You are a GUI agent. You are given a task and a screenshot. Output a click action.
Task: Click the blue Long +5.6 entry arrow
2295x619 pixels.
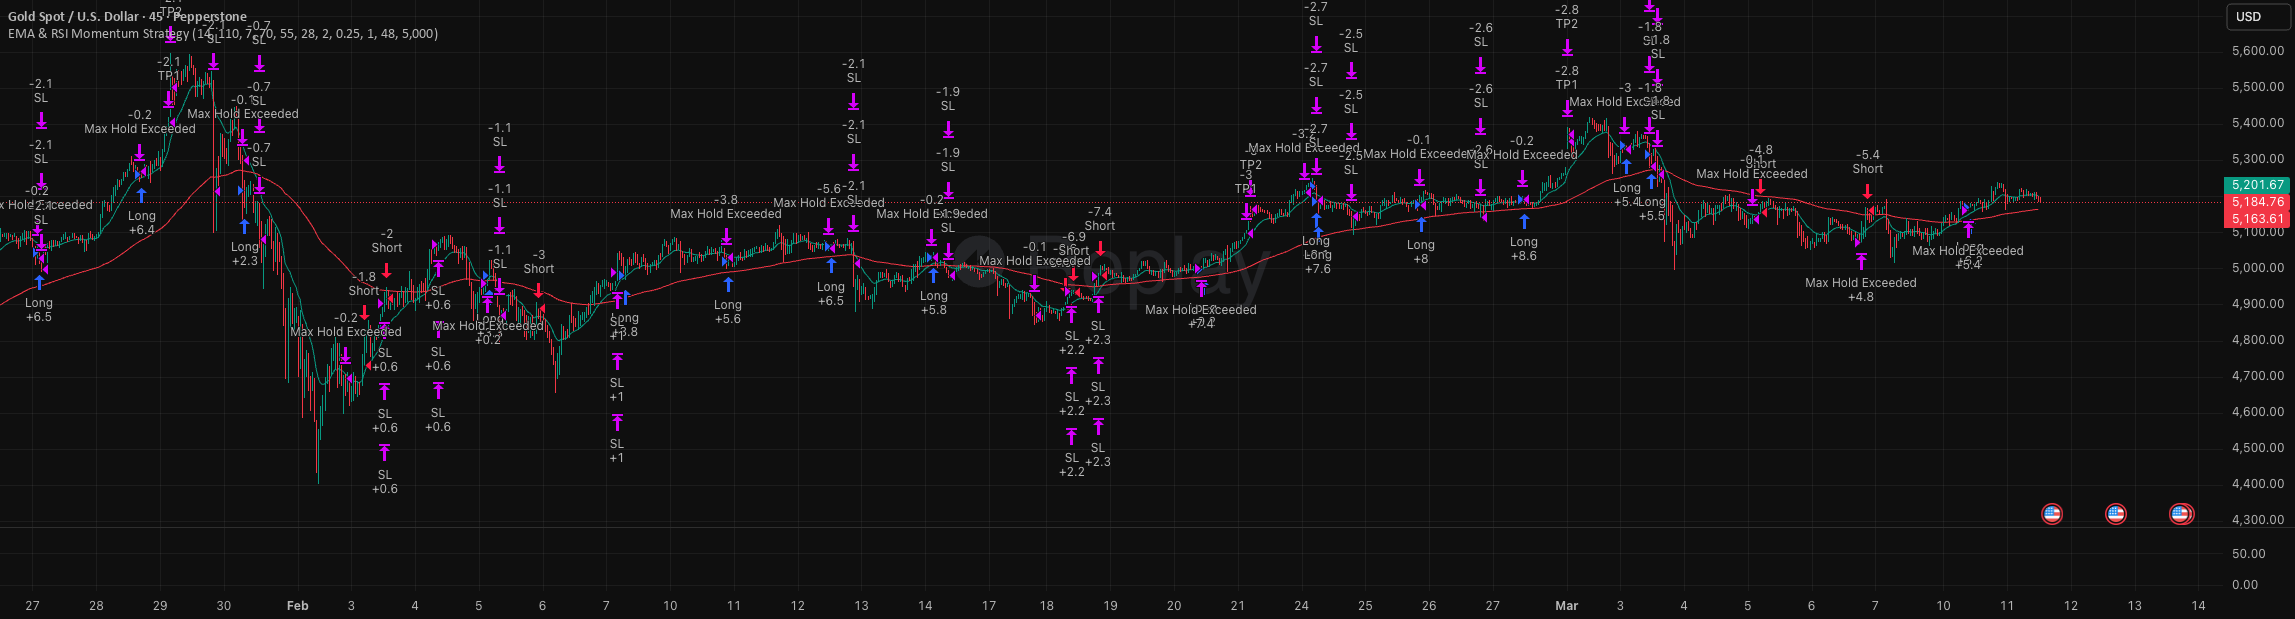[x=728, y=285]
